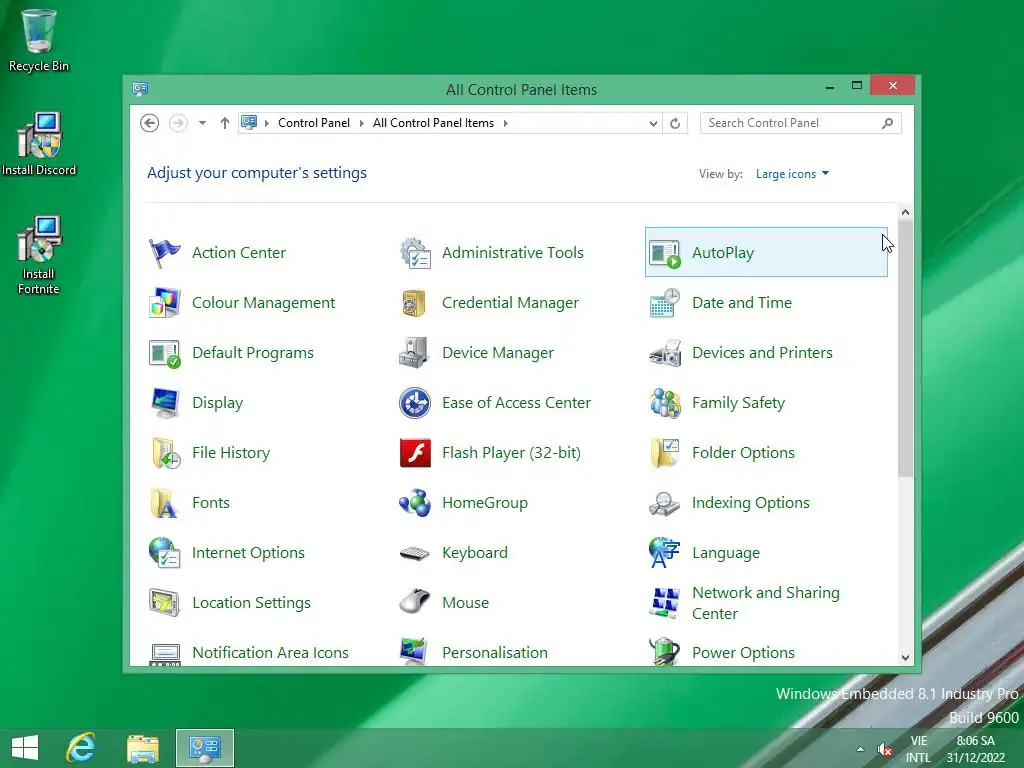Open the Action Center flag icon
Screen dimensions: 1024x768
pos(165,253)
